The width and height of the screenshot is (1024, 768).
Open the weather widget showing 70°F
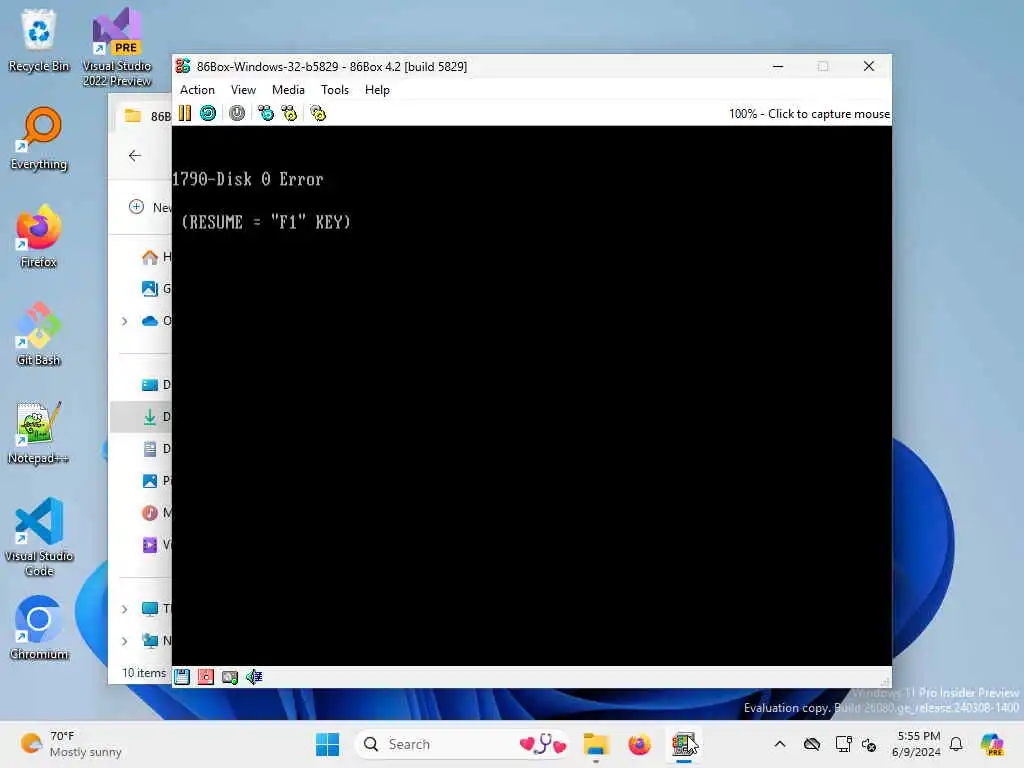[x=71, y=744]
